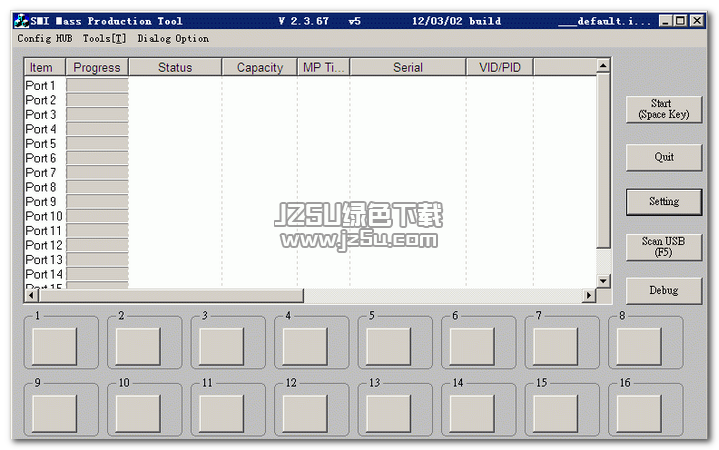Select the Port 10 row

[310, 216]
